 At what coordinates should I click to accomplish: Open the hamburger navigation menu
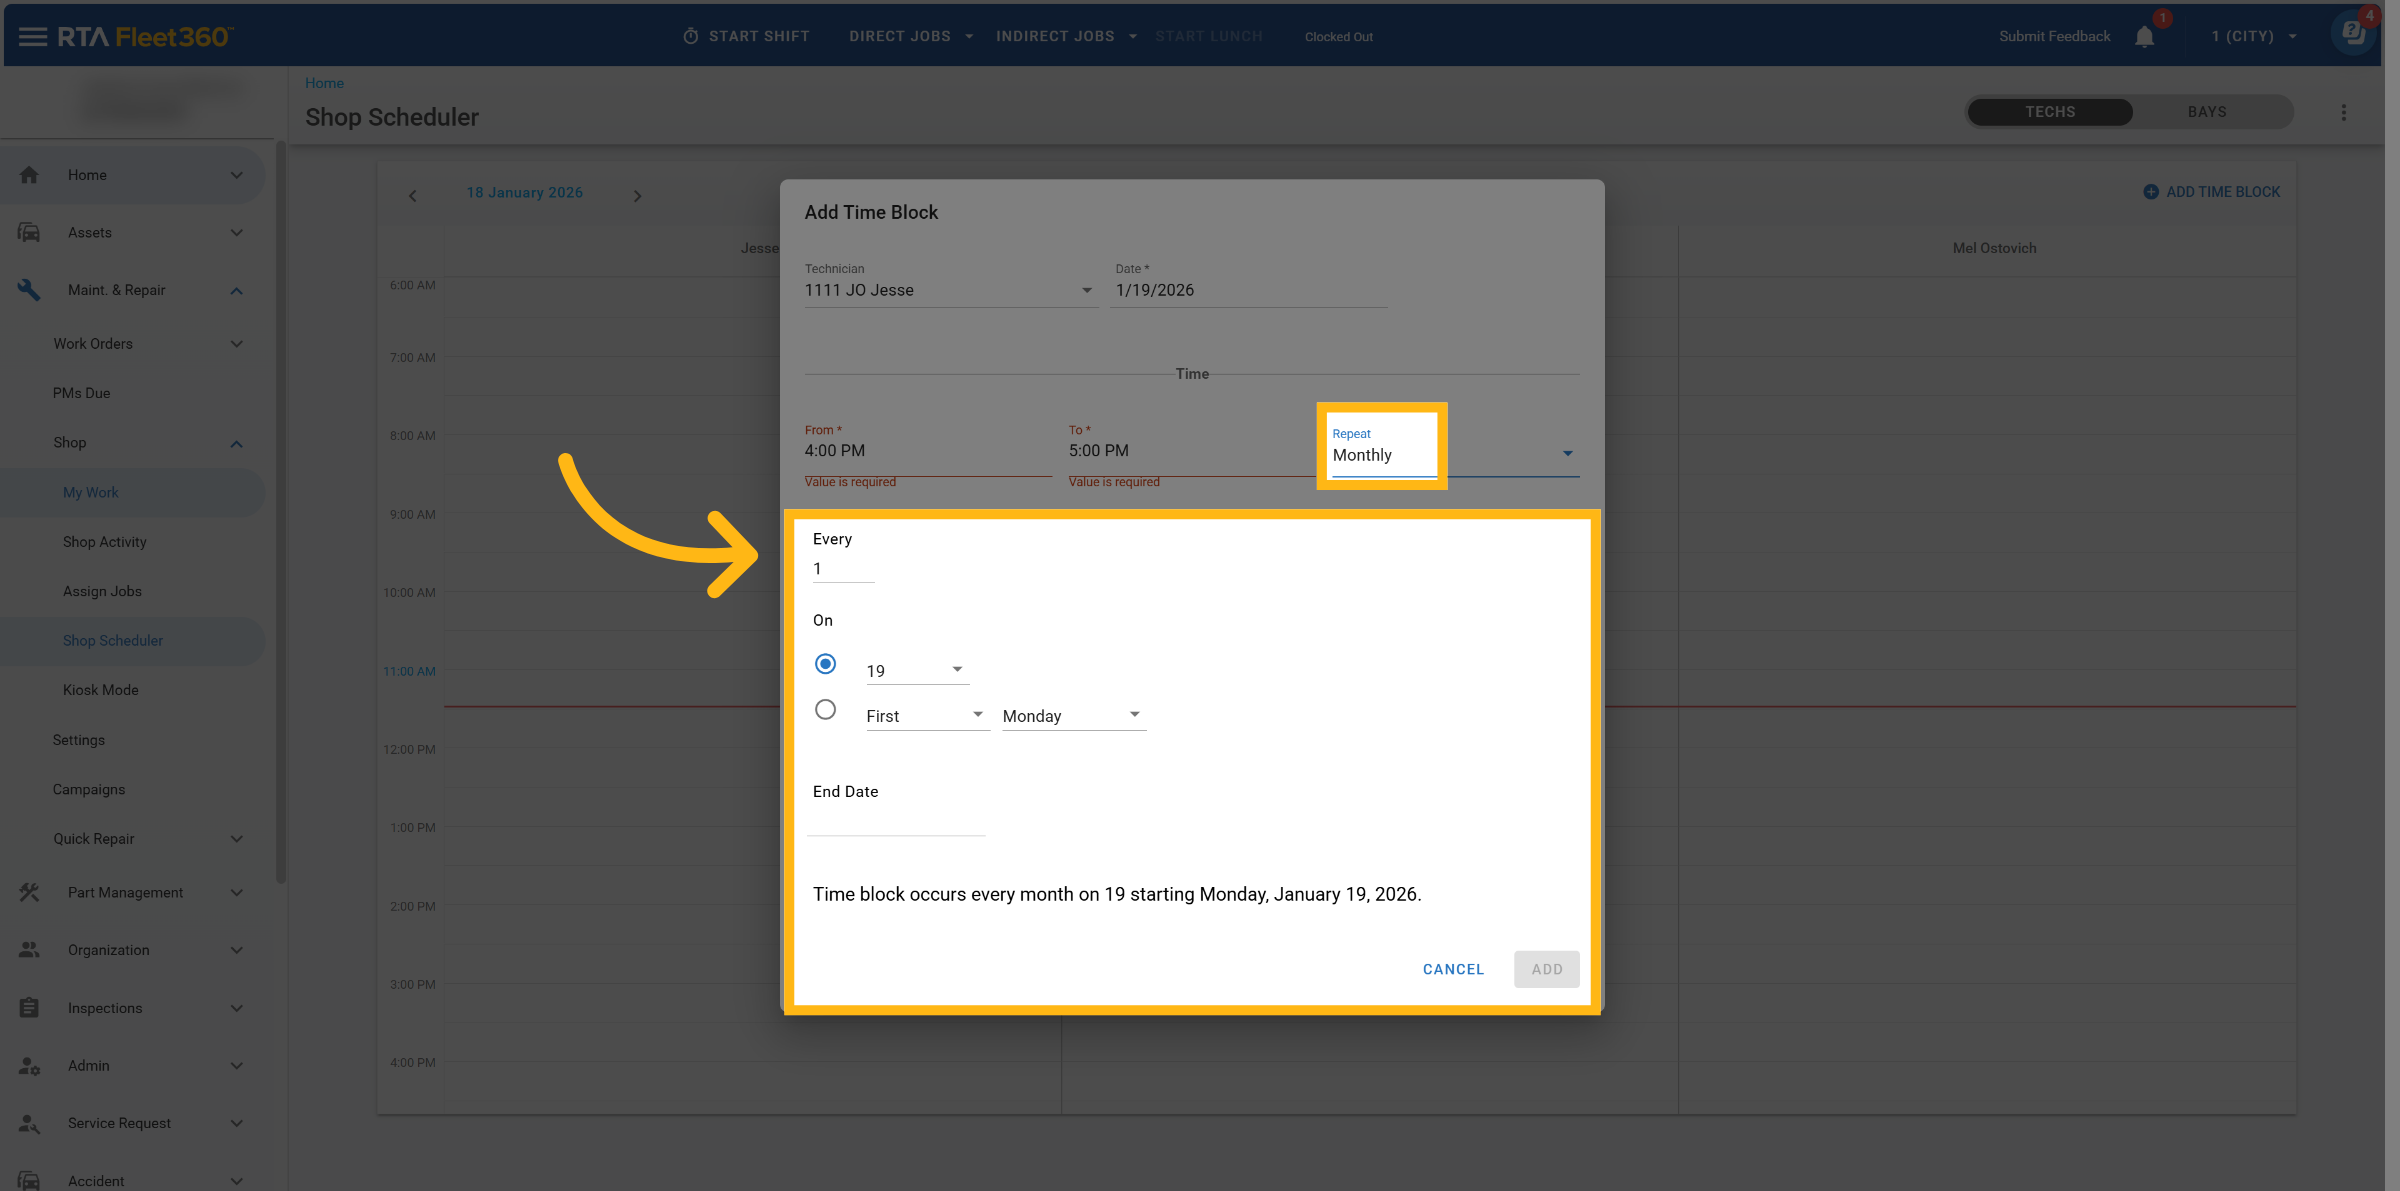32,37
